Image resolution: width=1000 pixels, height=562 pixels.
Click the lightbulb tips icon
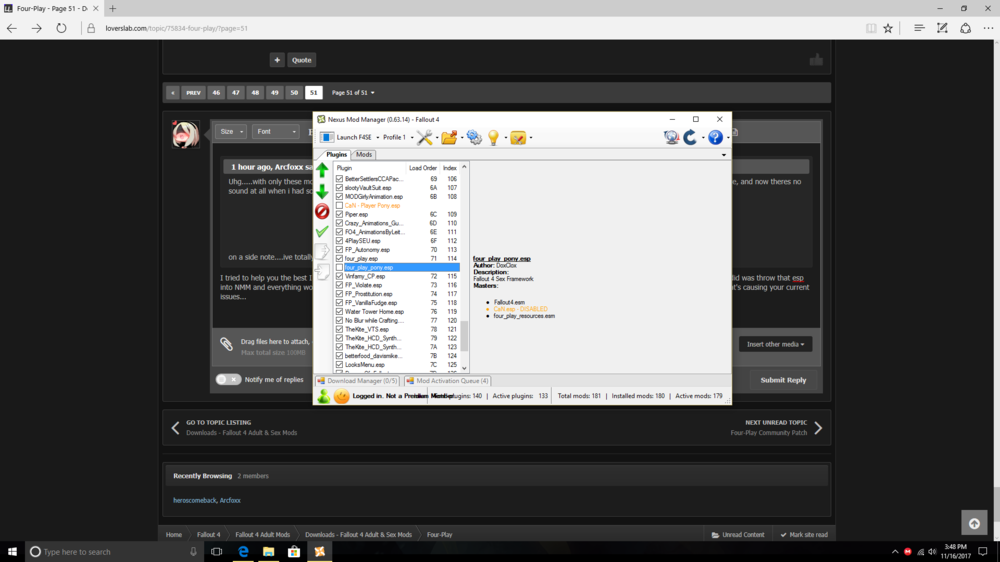(493, 137)
